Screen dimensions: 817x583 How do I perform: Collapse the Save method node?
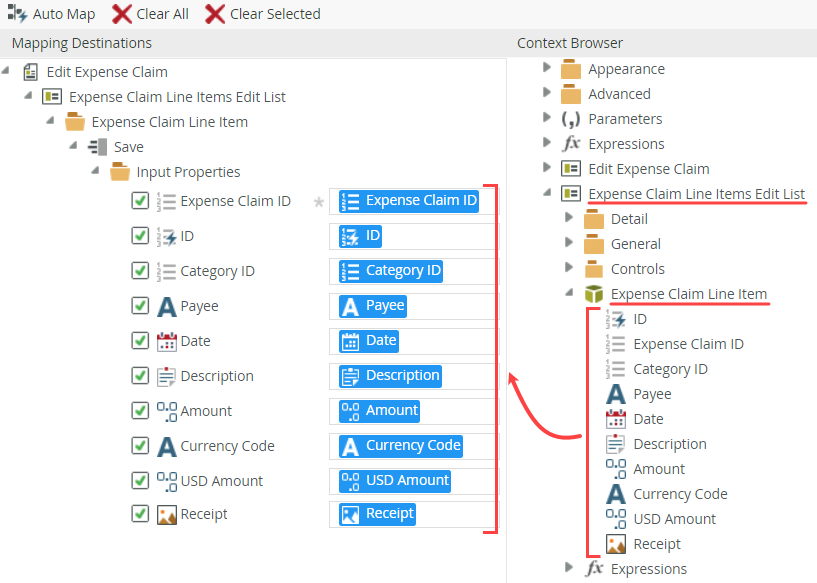click(73, 145)
